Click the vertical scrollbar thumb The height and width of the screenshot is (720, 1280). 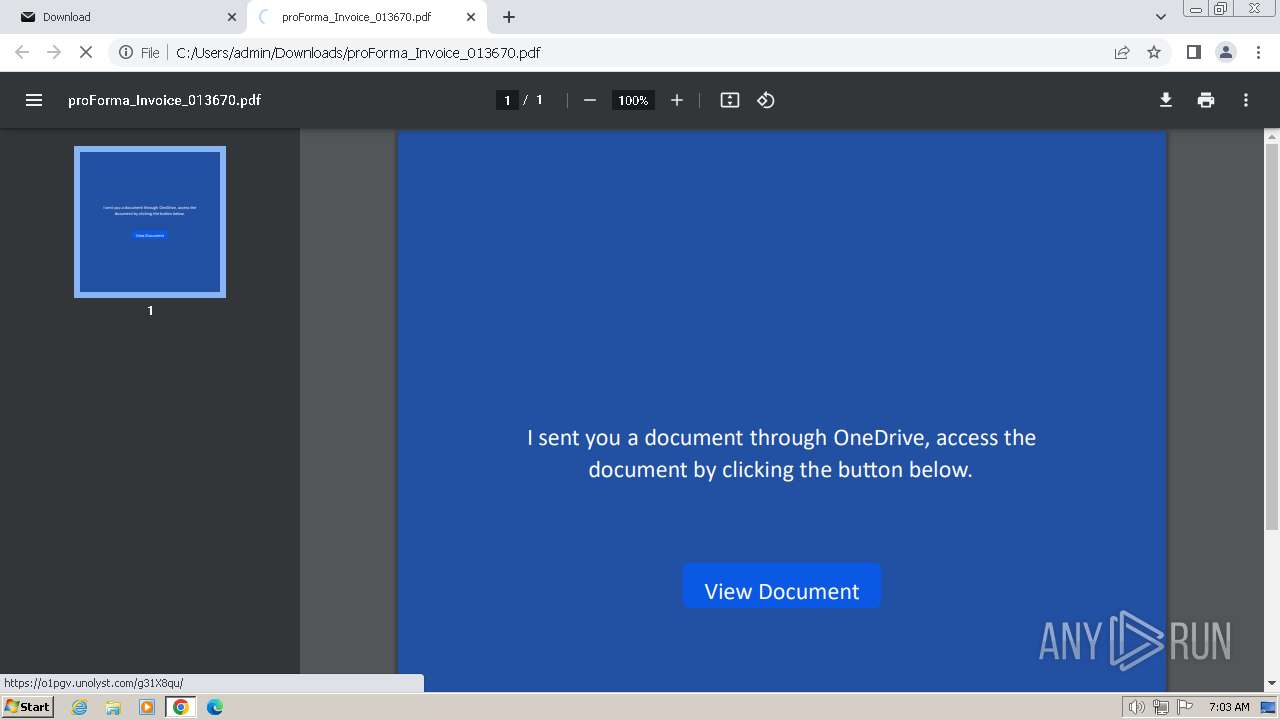[1272, 336]
